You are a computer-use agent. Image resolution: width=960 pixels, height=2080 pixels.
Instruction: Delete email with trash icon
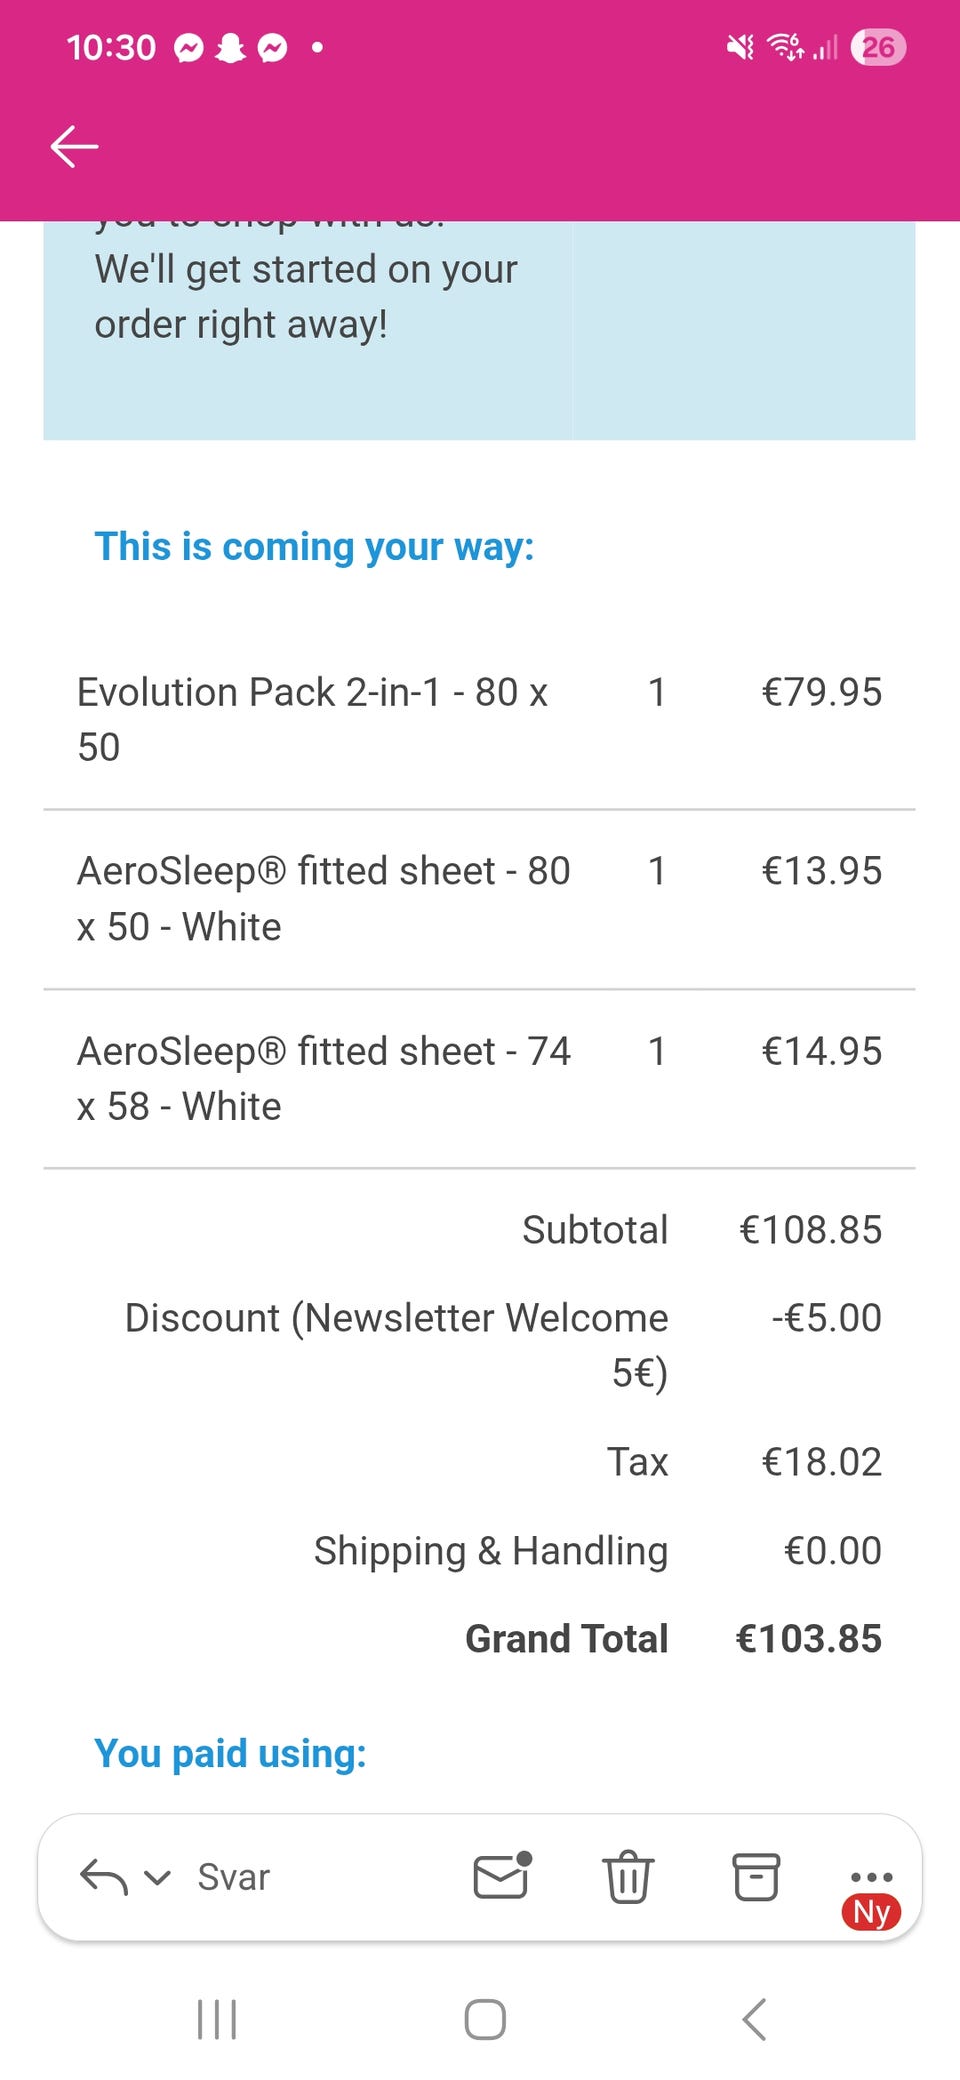[x=627, y=1877]
